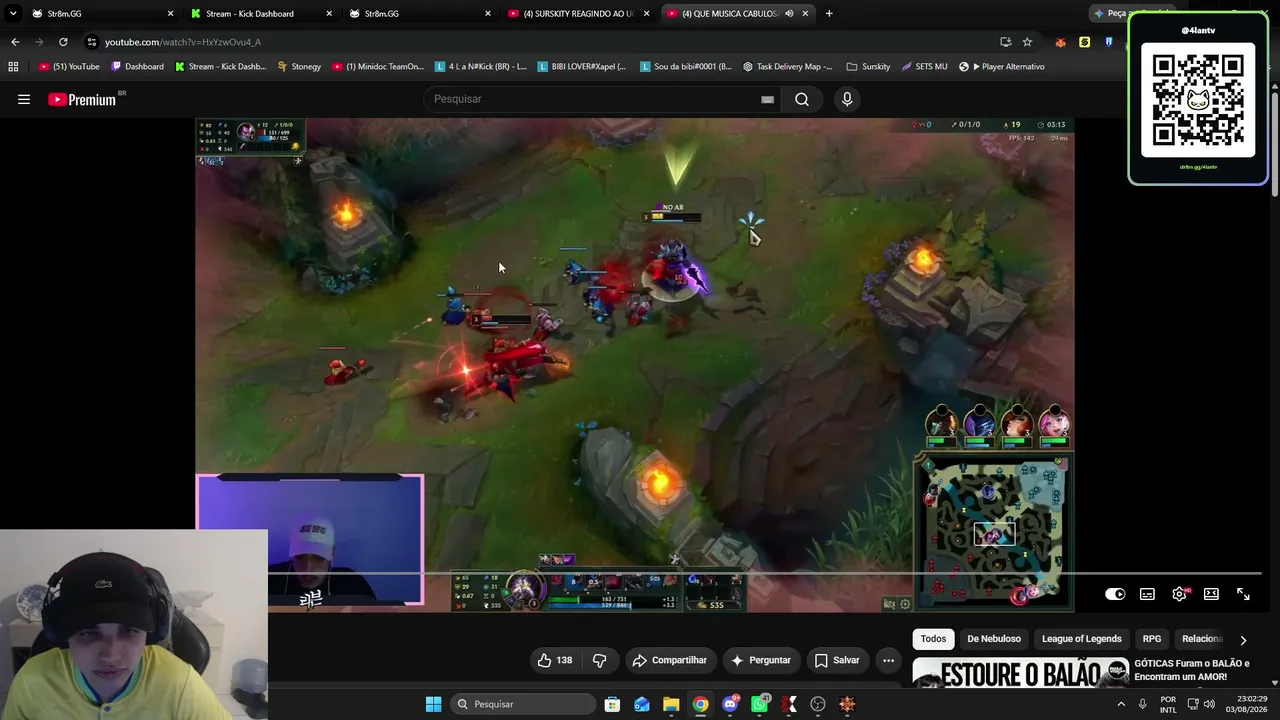Select the De Nebuloso filter chip
1280x720 pixels.
[x=994, y=639]
